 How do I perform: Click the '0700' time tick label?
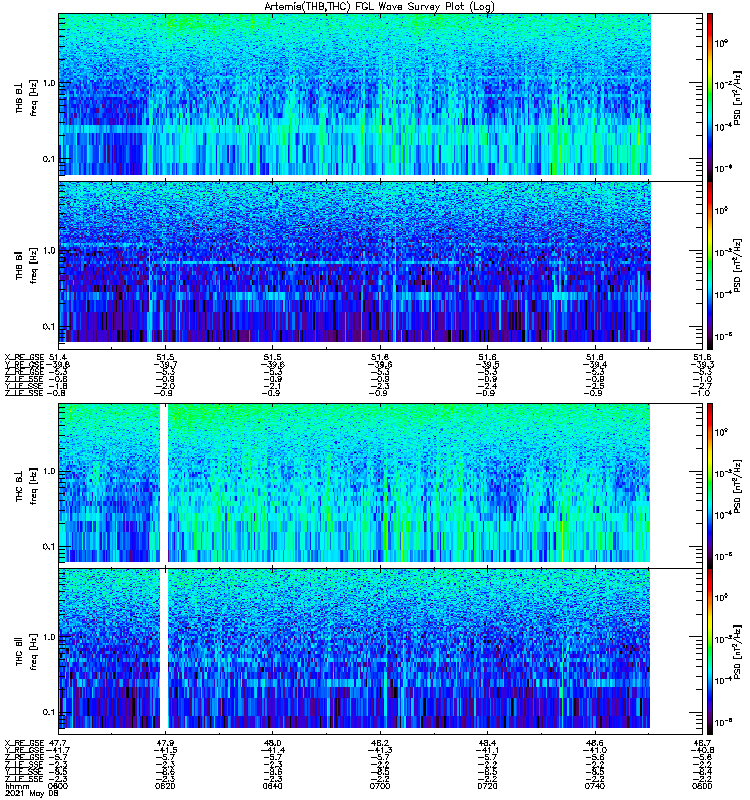[380, 786]
